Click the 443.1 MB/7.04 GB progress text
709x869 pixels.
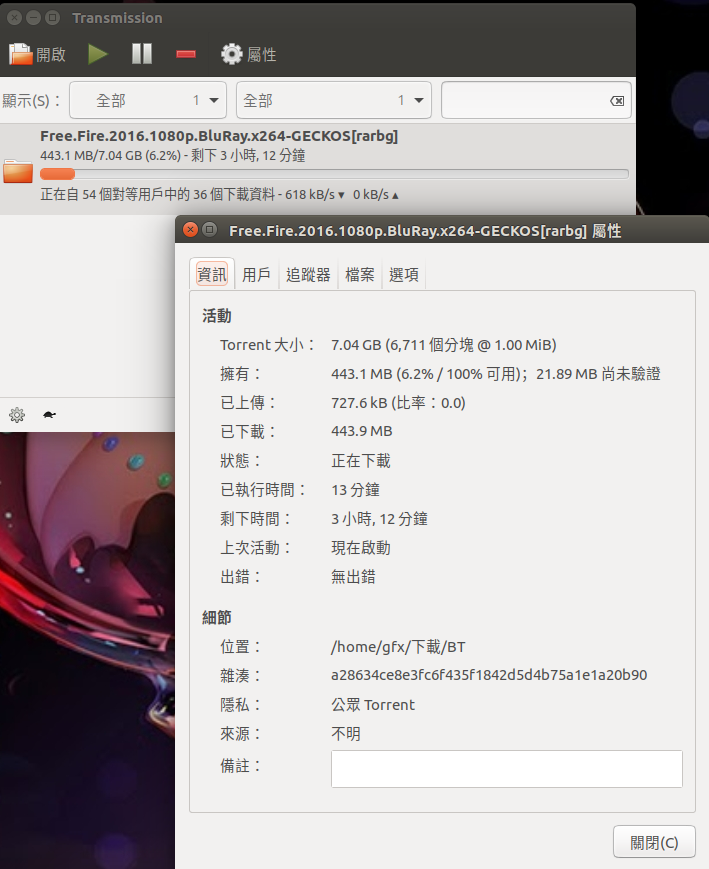[172, 155]
